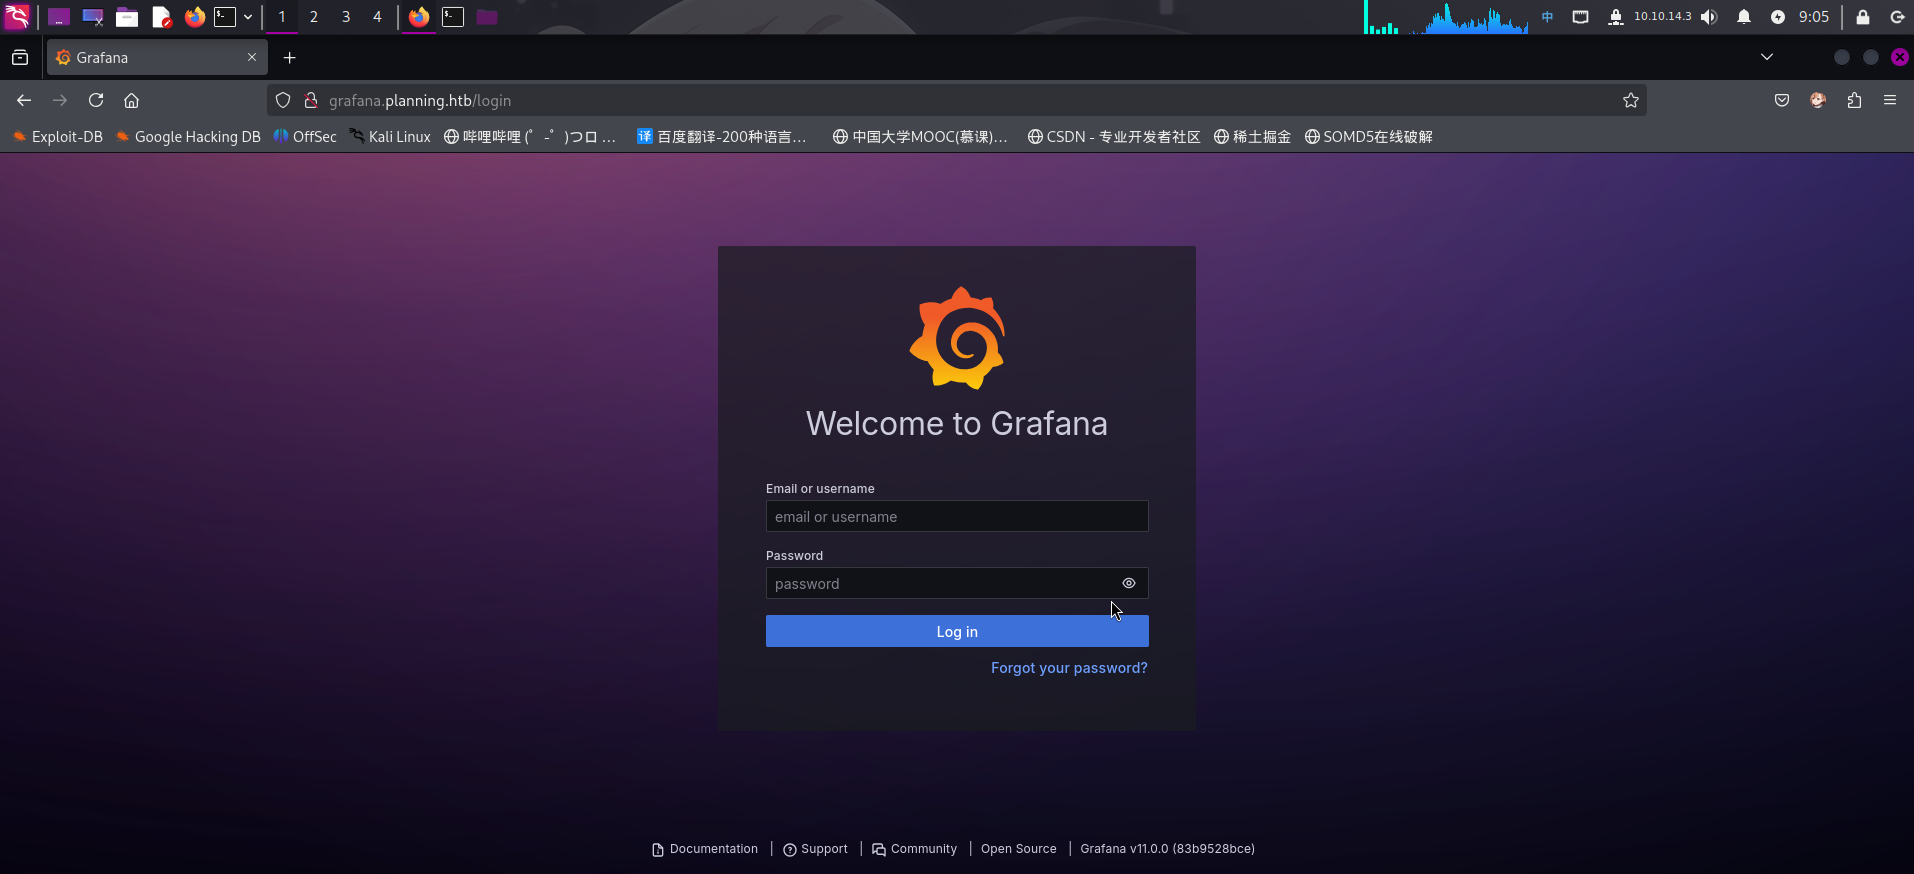The height and width of the screenshot is (874, 1914).
Task: Open the Documentation footer link
Action: (x=705, y=849)
